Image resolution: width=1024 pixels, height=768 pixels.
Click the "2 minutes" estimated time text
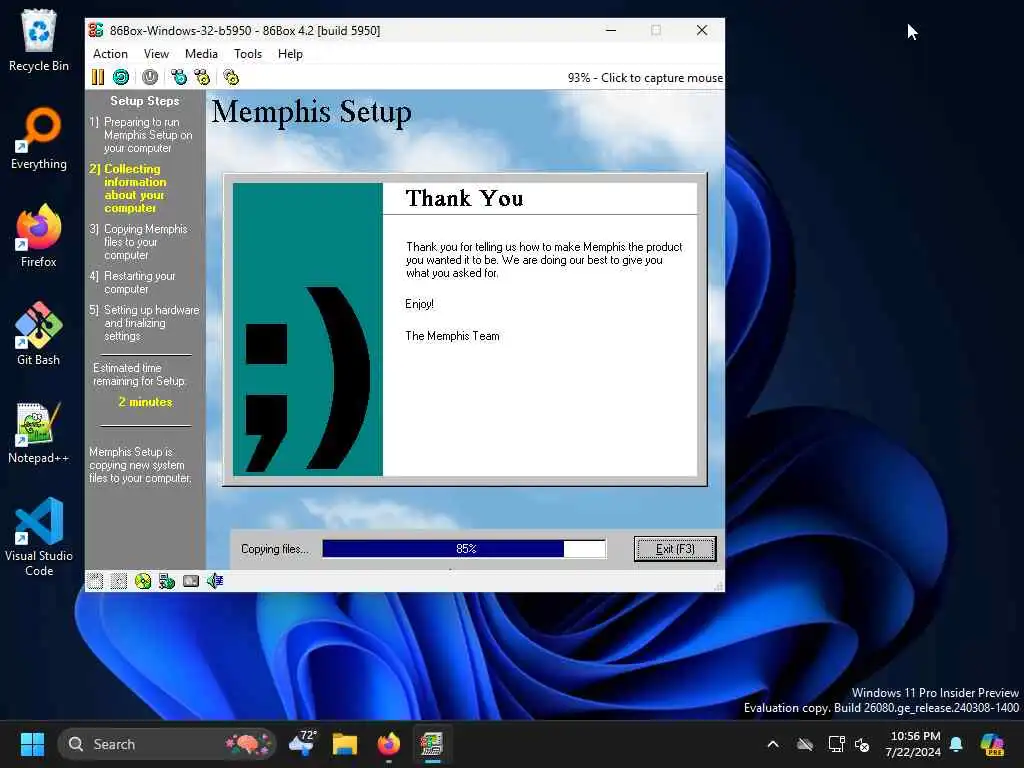point(145,402)
